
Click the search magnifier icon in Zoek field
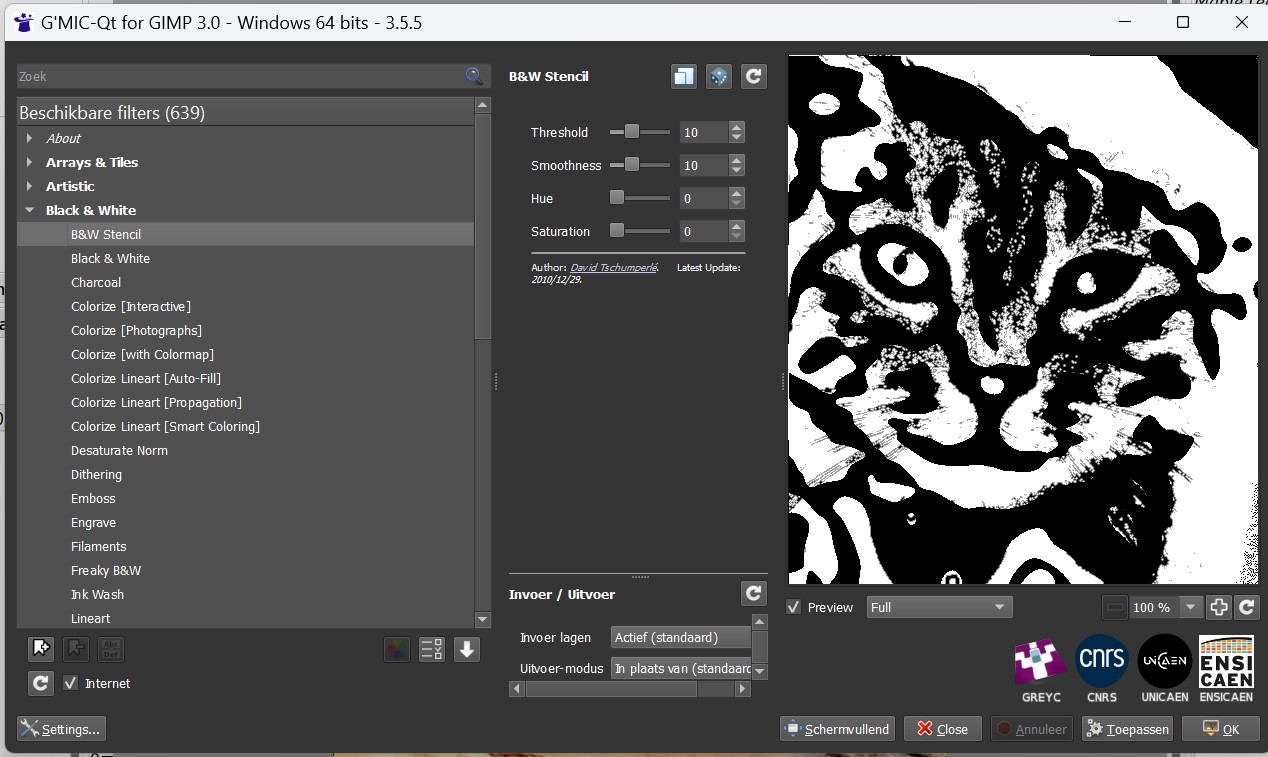point(474,76)
